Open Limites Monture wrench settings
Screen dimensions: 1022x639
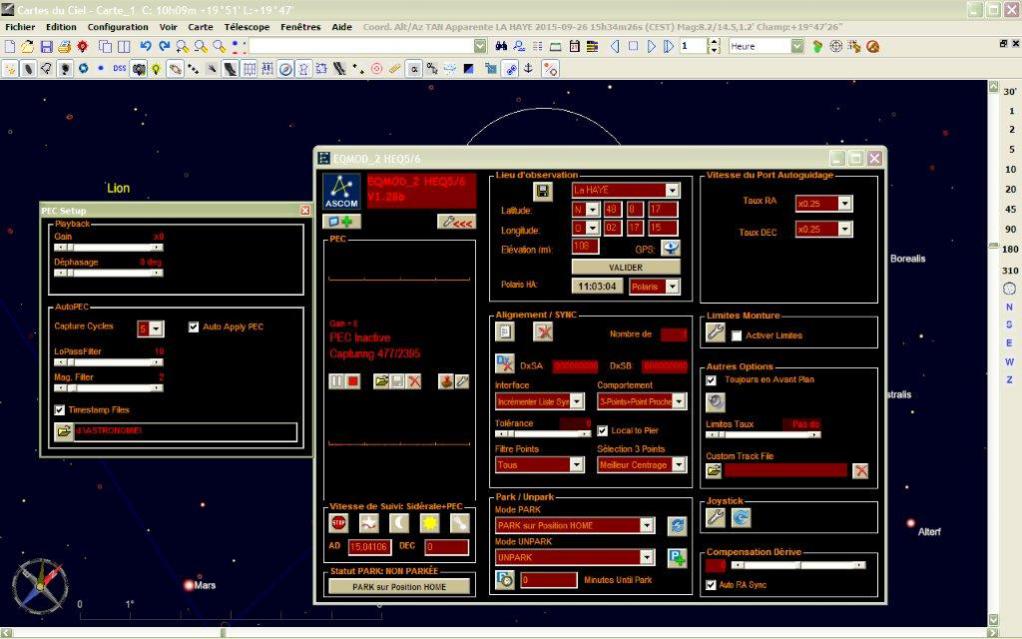(x=716, y=333)
